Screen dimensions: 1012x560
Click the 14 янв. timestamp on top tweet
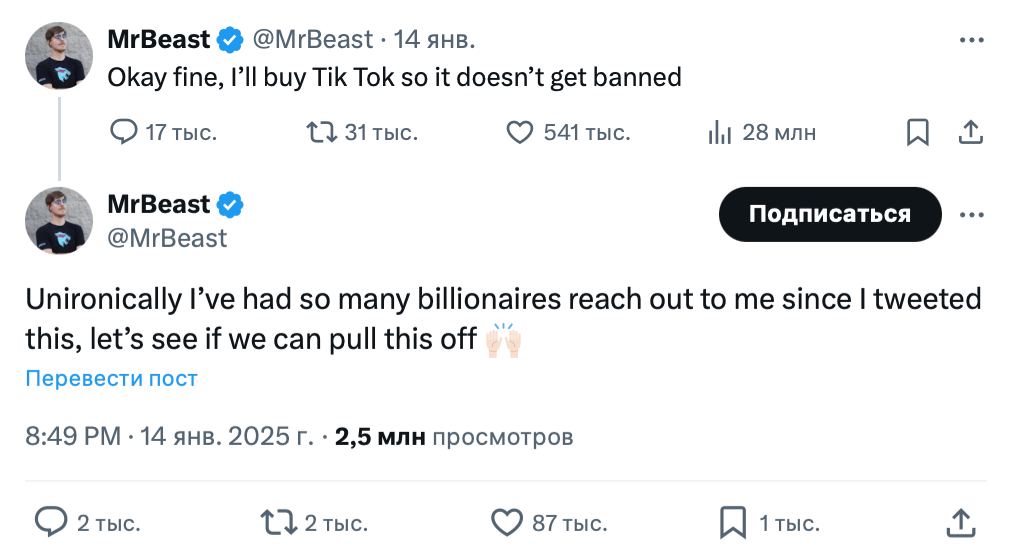434,40
